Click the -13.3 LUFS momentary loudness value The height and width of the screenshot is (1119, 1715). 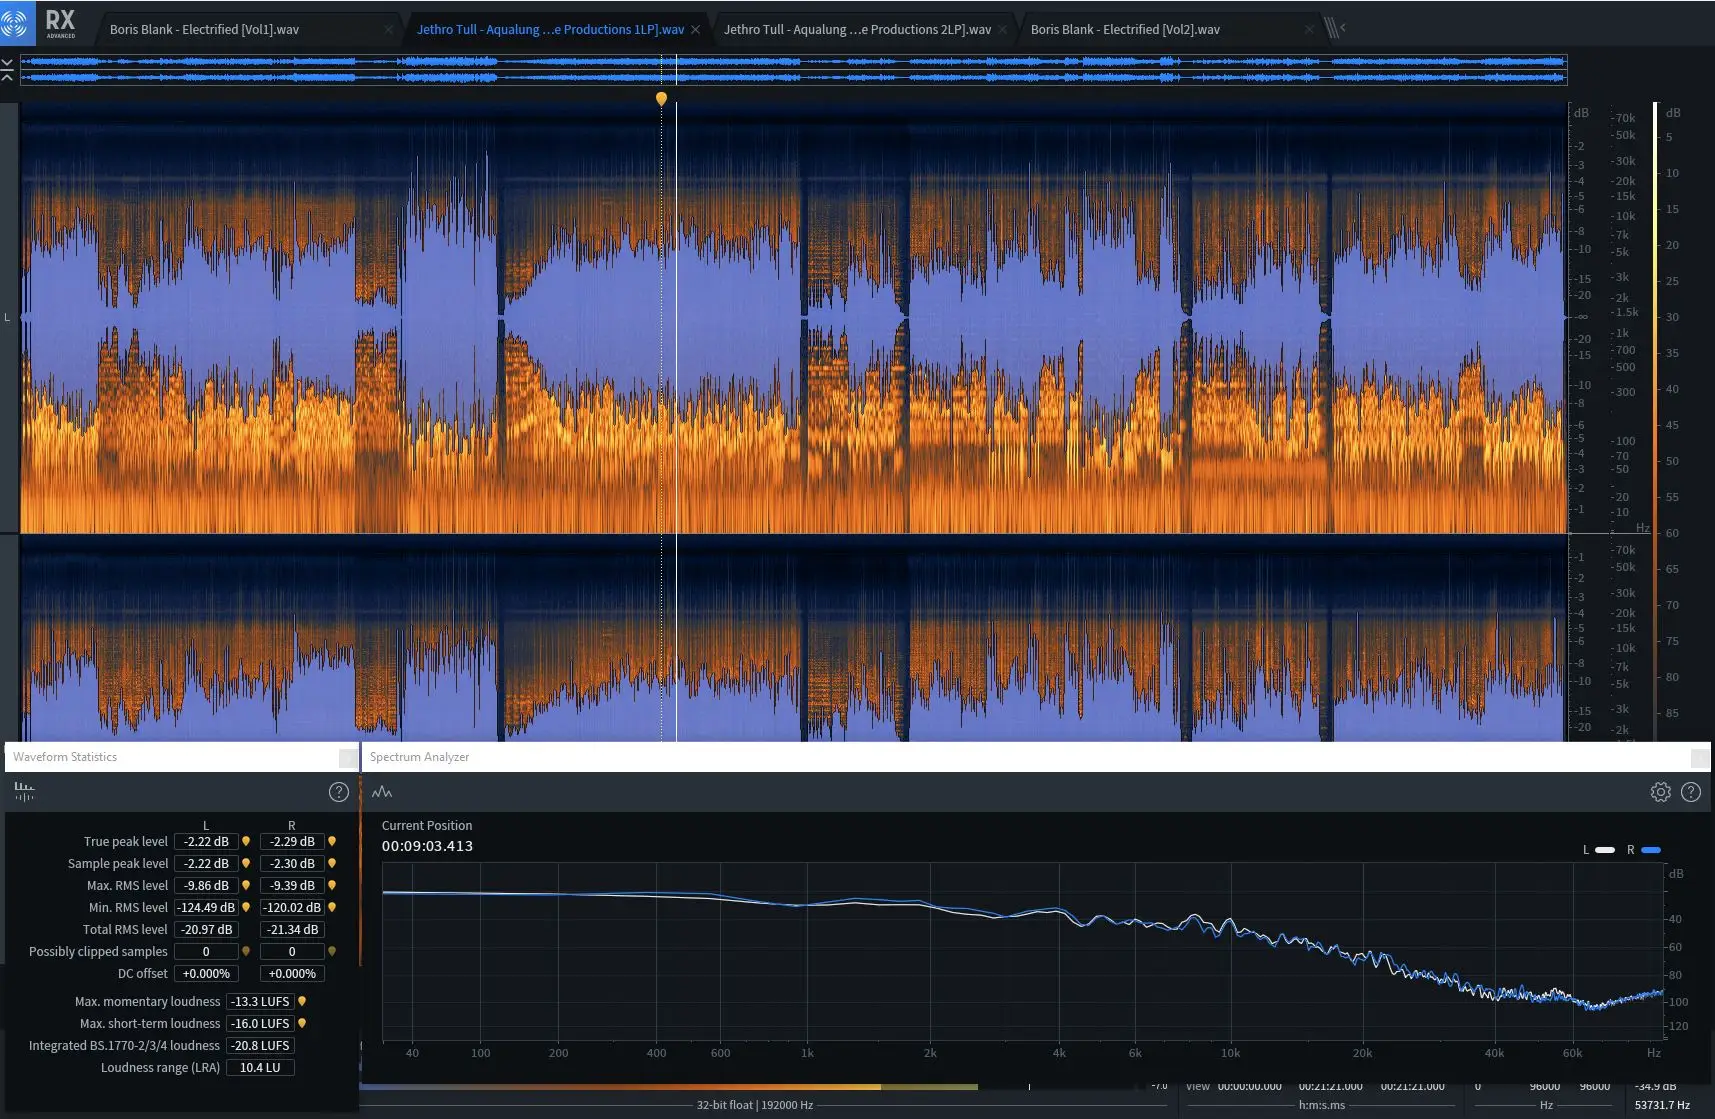[x=260, y=1001]
